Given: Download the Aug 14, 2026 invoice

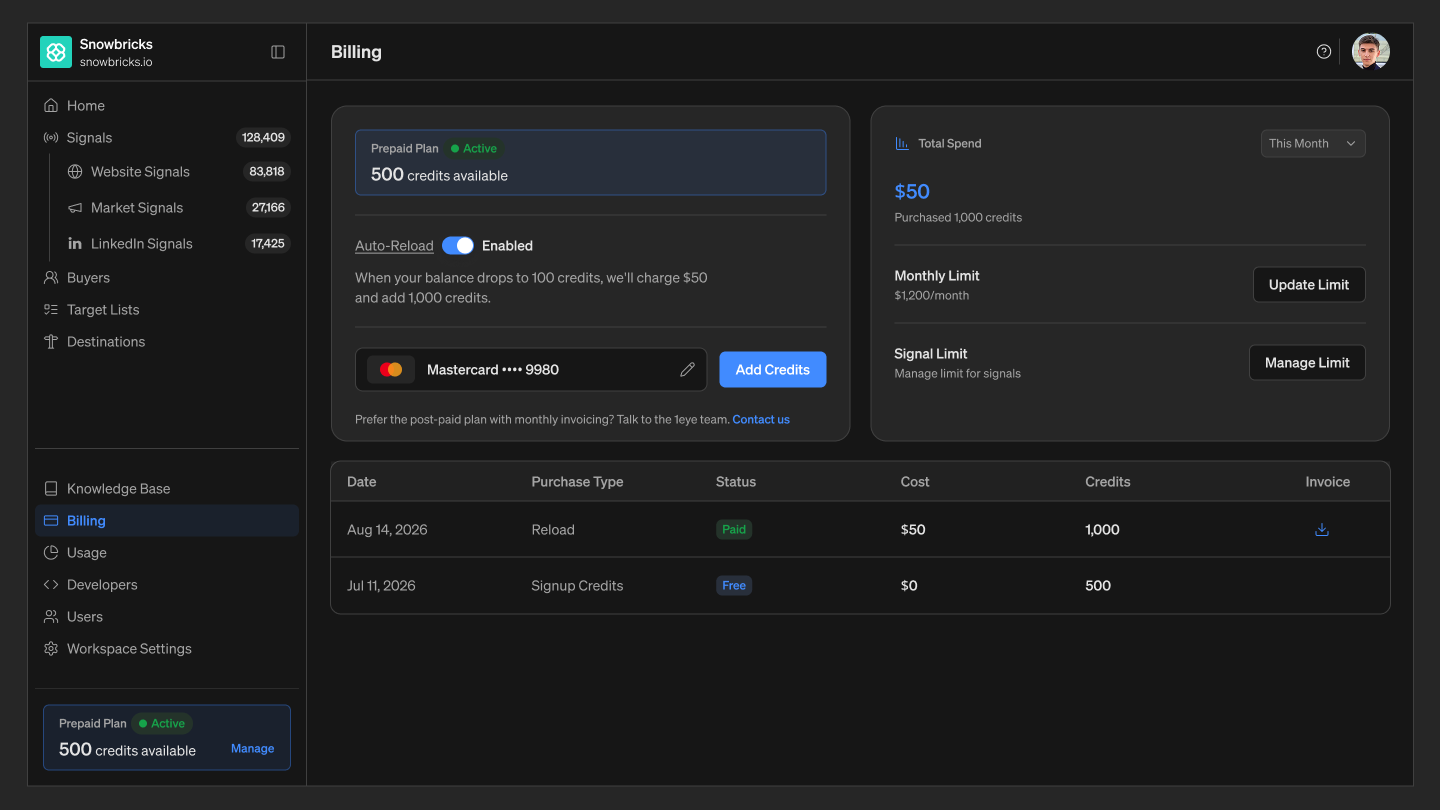Looking at the screenshot, I should click(1322, 530).
